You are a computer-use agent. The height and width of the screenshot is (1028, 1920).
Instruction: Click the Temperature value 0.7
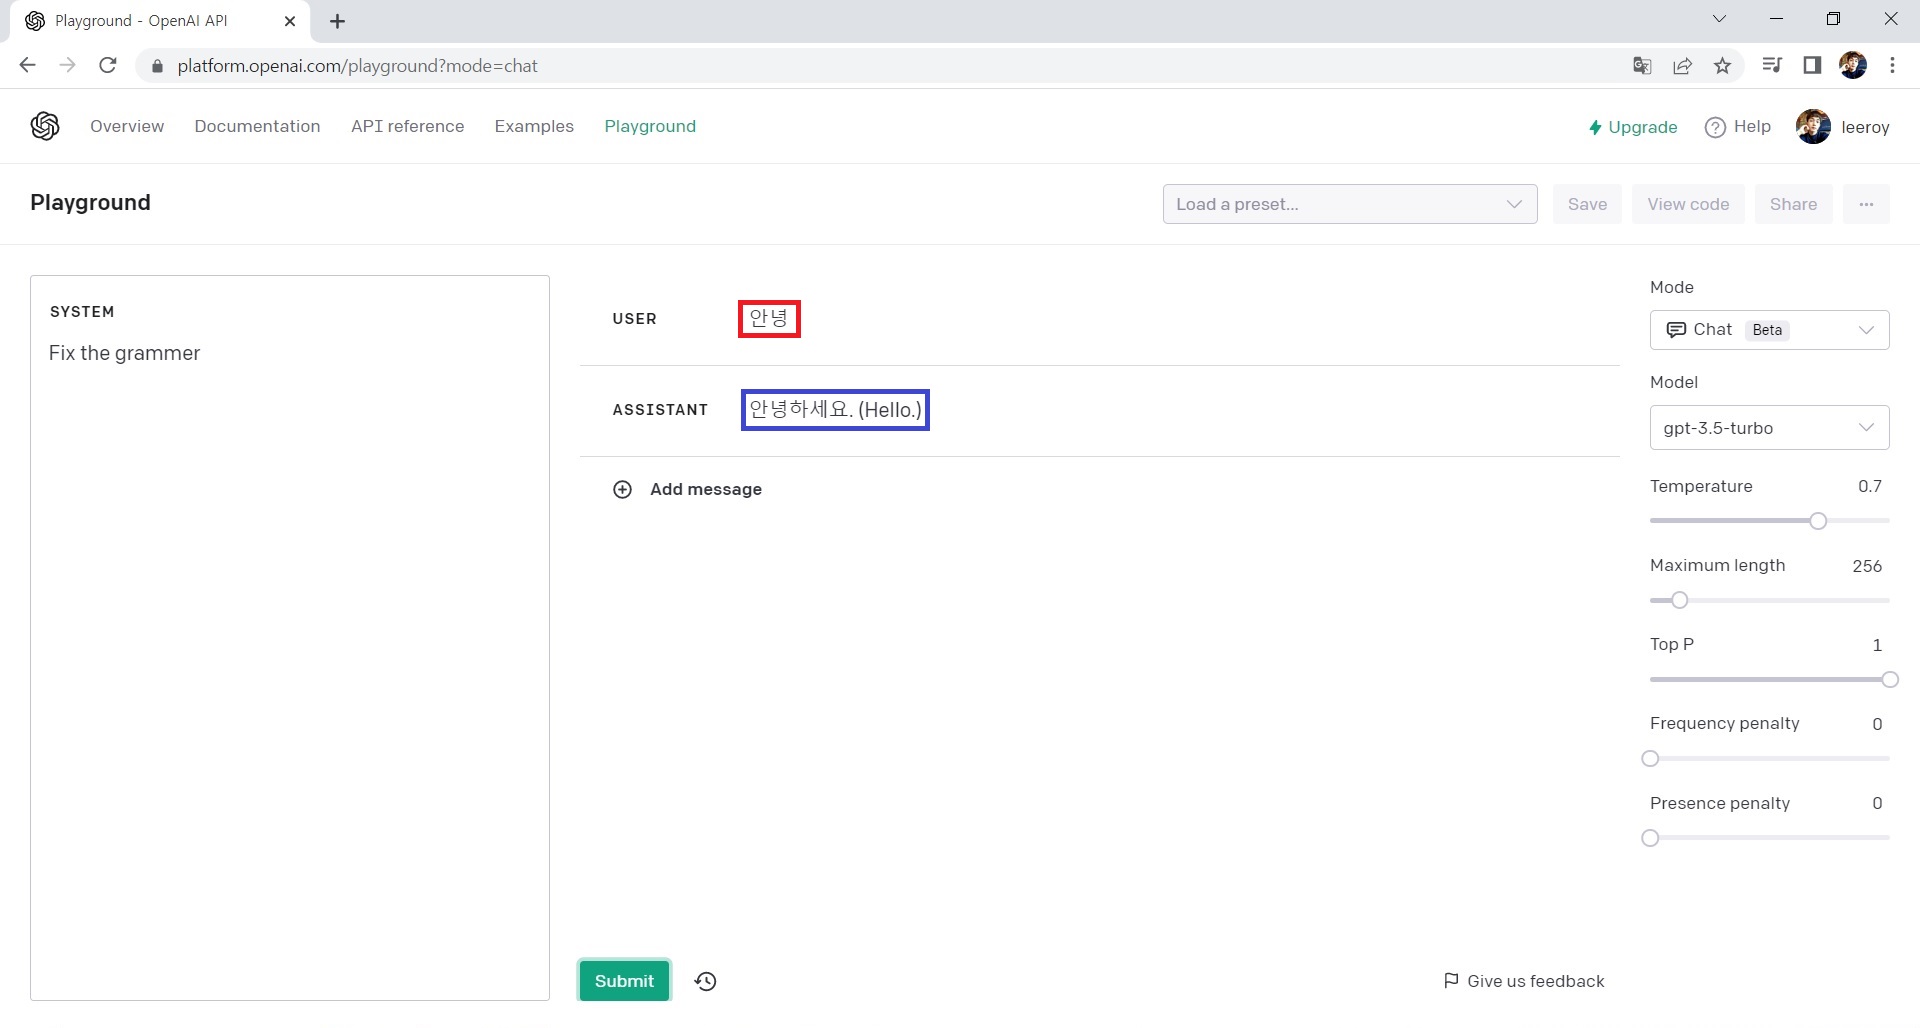(1870, 486)
